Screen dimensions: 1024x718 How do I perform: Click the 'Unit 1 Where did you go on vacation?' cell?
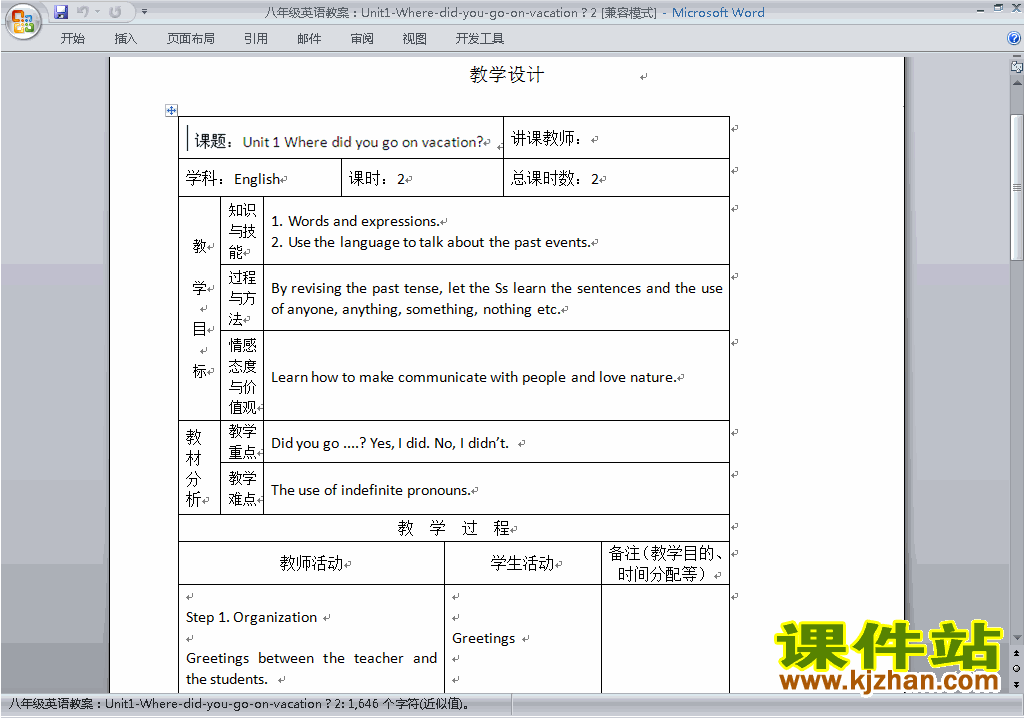341,138
